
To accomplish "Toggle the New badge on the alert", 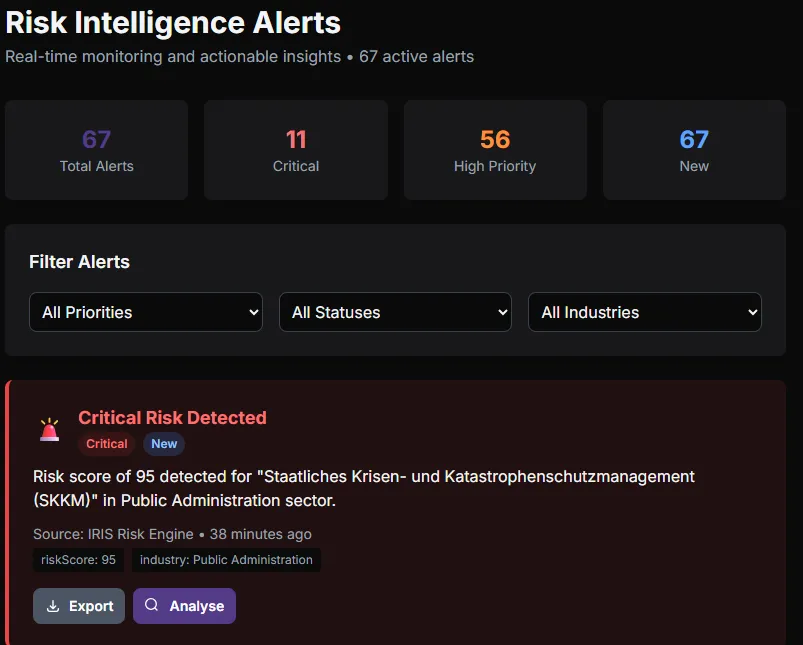I will [163, 444].
